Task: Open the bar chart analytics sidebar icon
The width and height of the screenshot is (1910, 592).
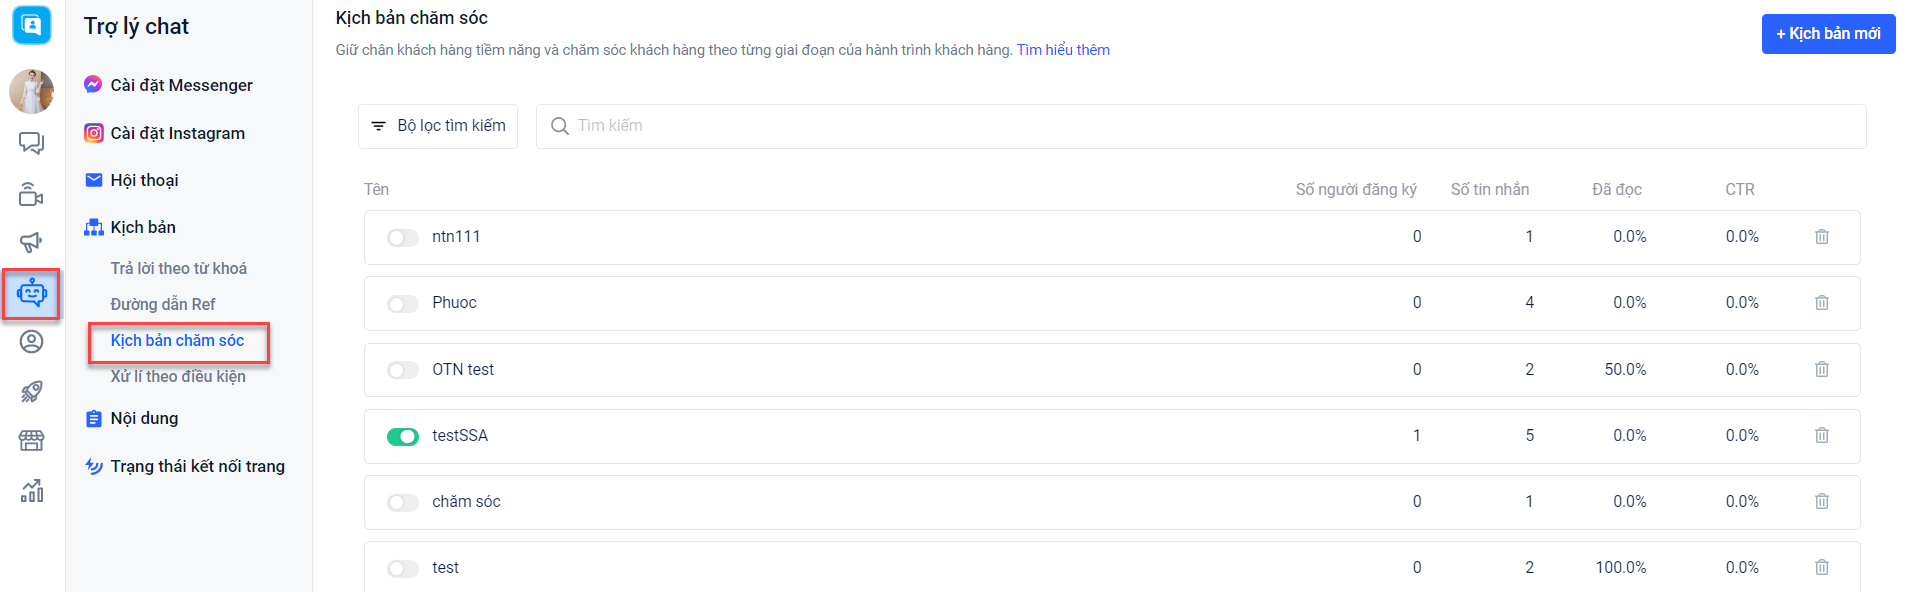Action: pos(32,491)
